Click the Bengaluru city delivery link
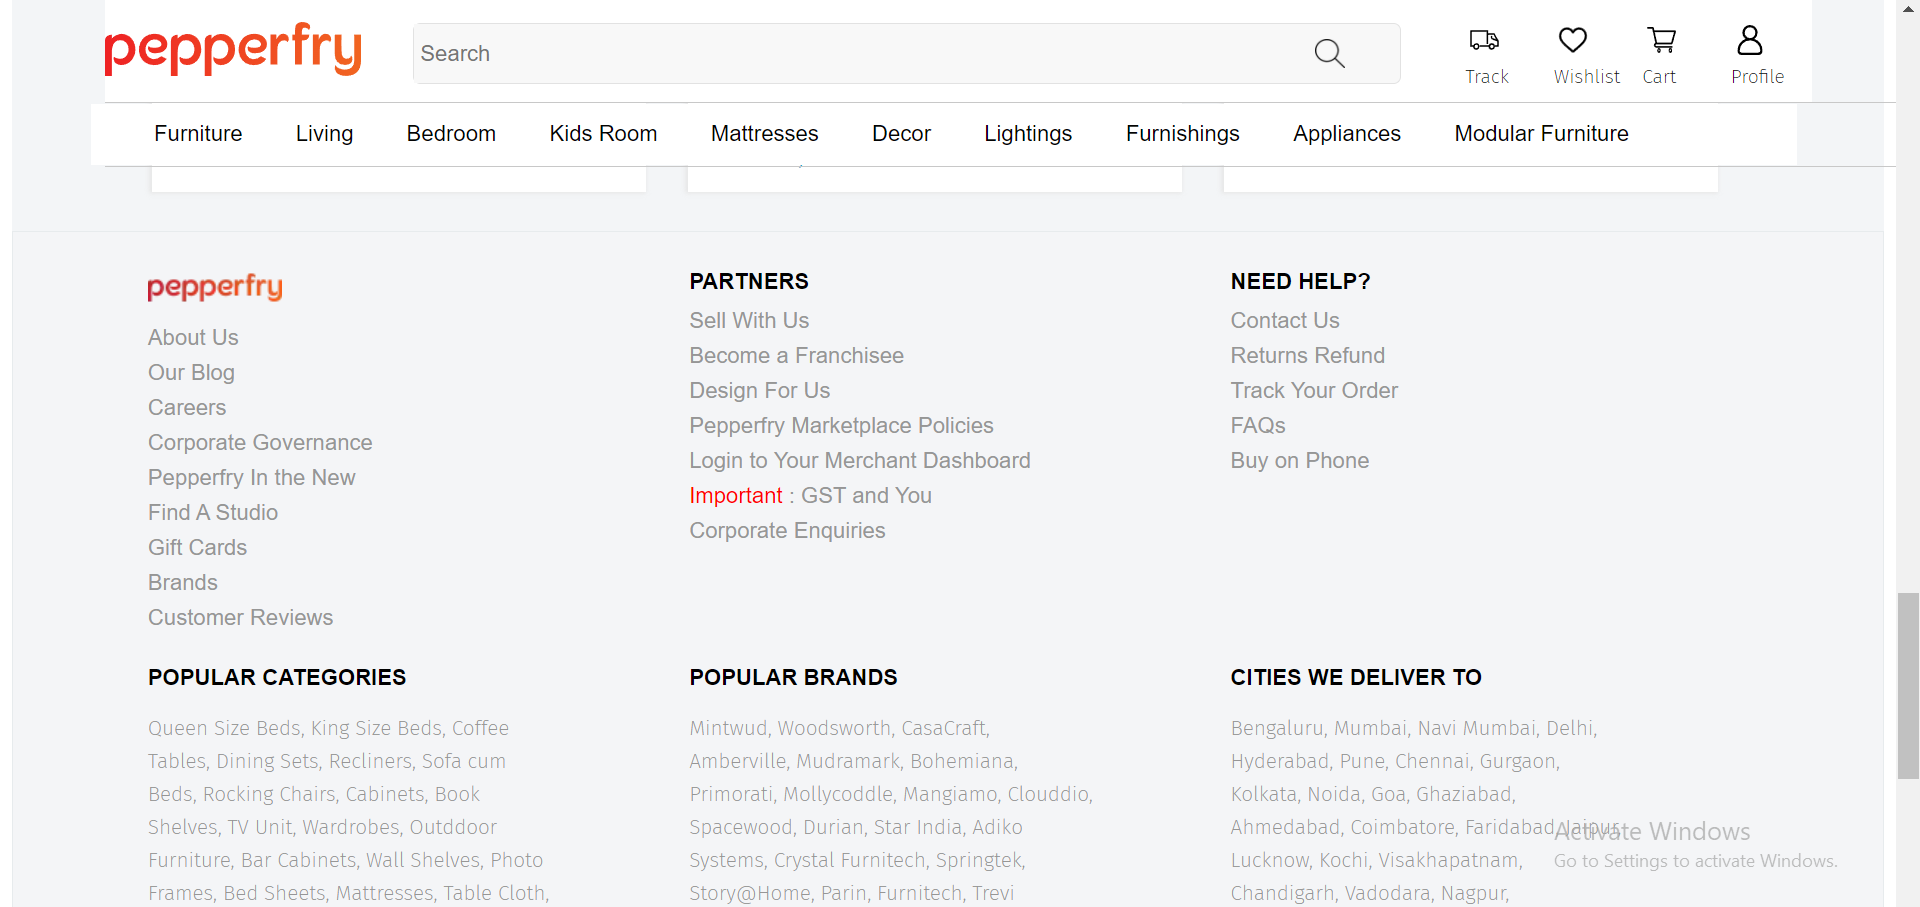 pos(1277,728)
